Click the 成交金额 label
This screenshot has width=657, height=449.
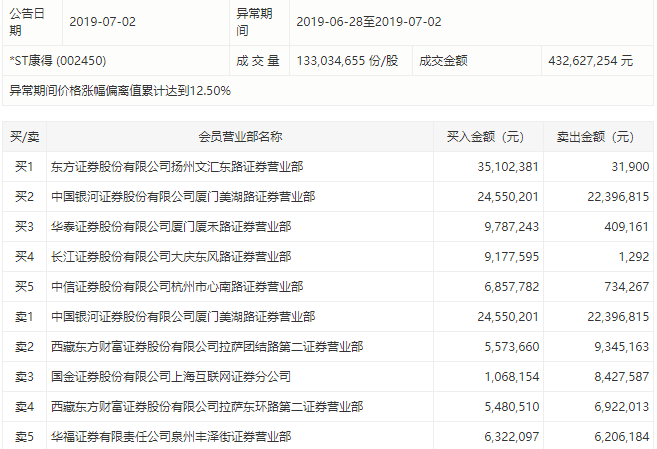[x=443, y=61]
